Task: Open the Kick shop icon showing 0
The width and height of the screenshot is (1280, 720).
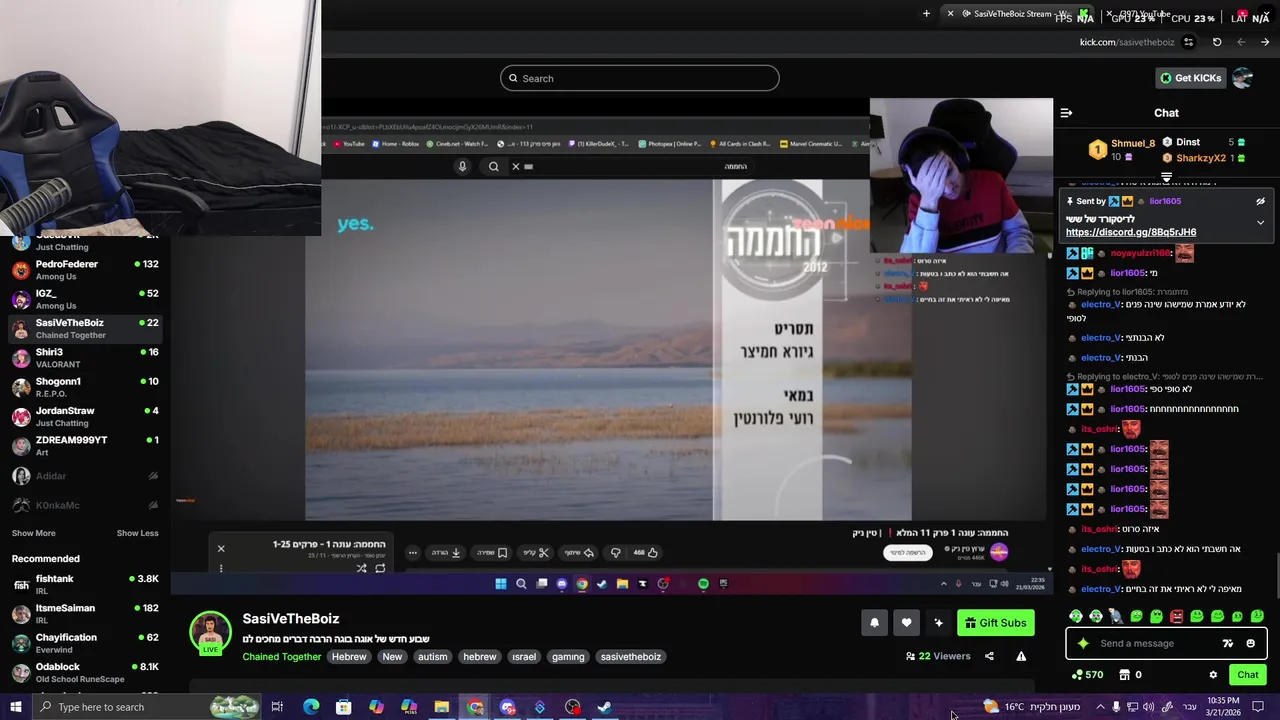Action: (x=1130, y=675)
